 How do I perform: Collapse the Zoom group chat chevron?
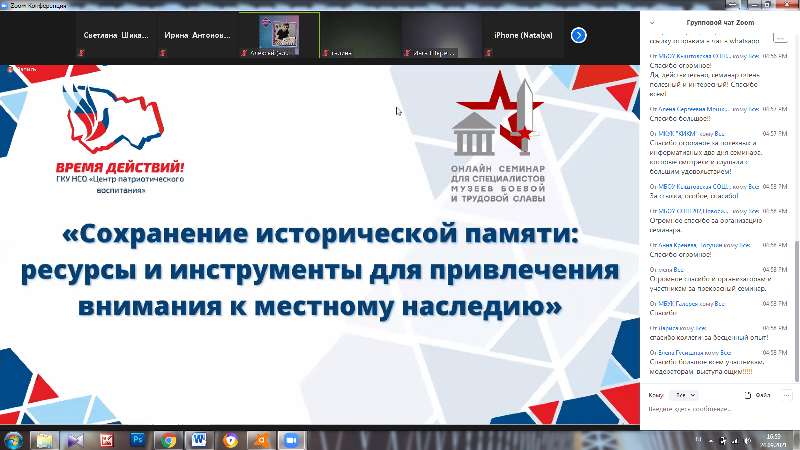pos(652,23)
